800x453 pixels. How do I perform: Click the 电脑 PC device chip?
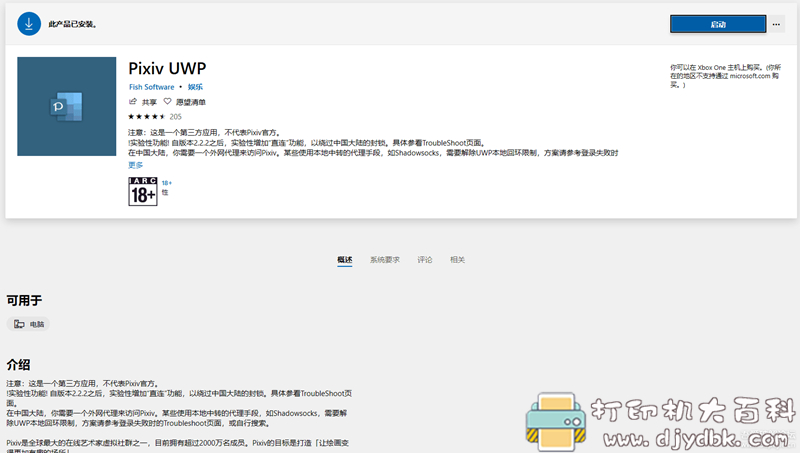tap(28, 324)
